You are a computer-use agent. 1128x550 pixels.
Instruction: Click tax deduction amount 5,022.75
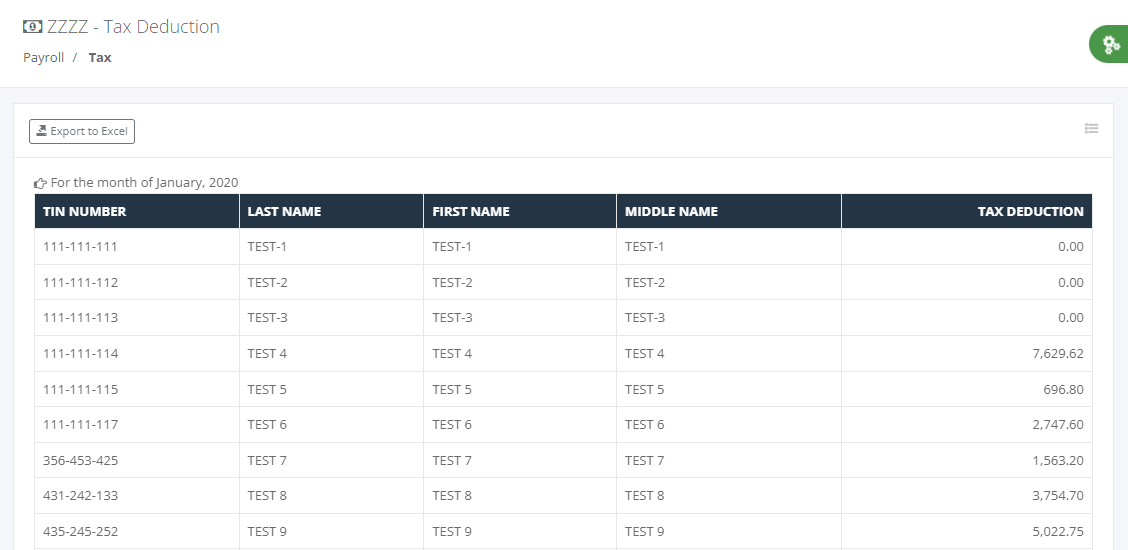click(x=967, y=532)
